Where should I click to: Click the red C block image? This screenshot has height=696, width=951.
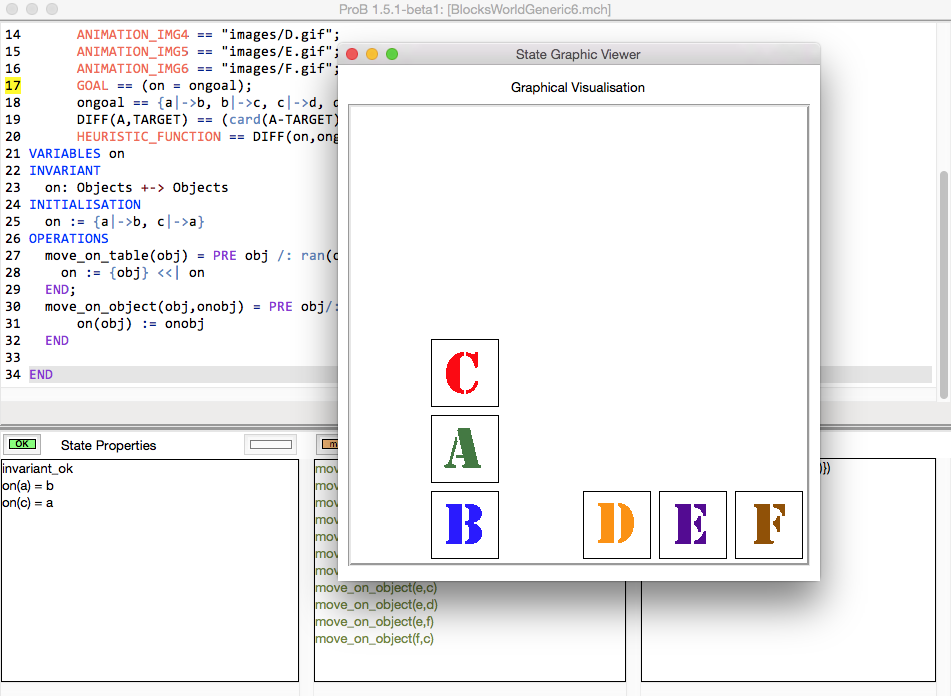[464, 373]
